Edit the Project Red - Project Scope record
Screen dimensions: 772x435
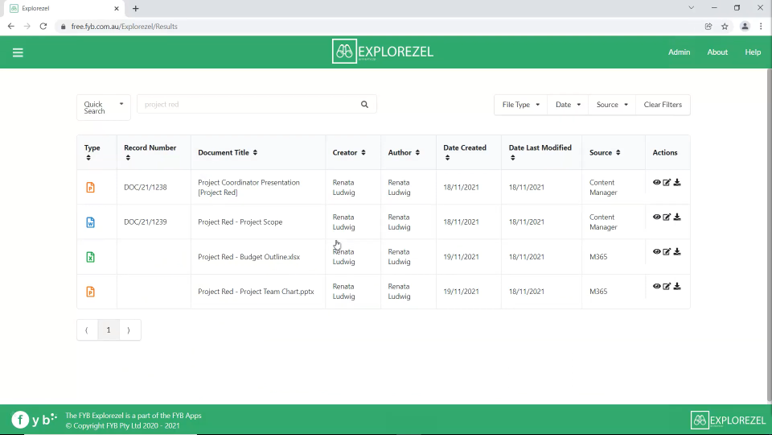click(667, 217)
